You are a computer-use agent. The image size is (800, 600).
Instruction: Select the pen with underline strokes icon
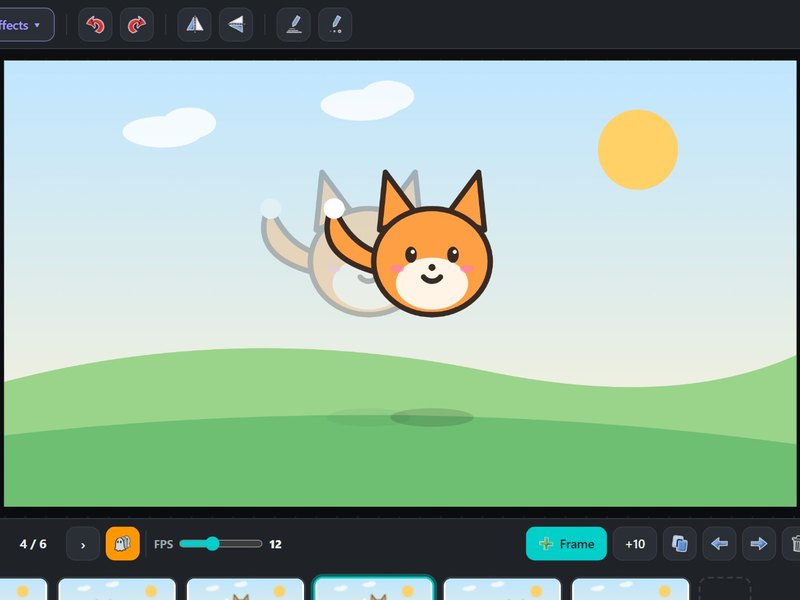point(293,24)
